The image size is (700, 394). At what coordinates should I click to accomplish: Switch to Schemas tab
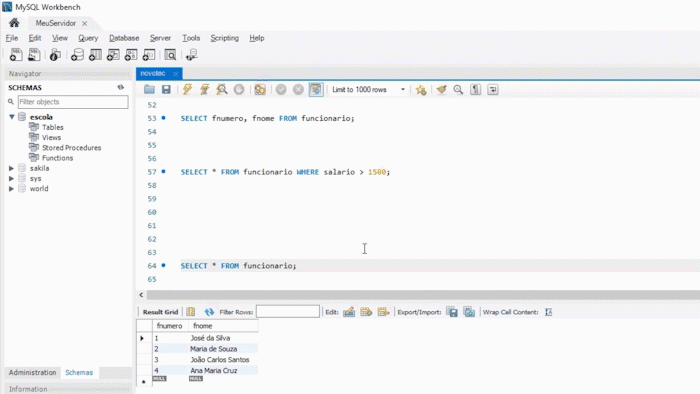79,373
